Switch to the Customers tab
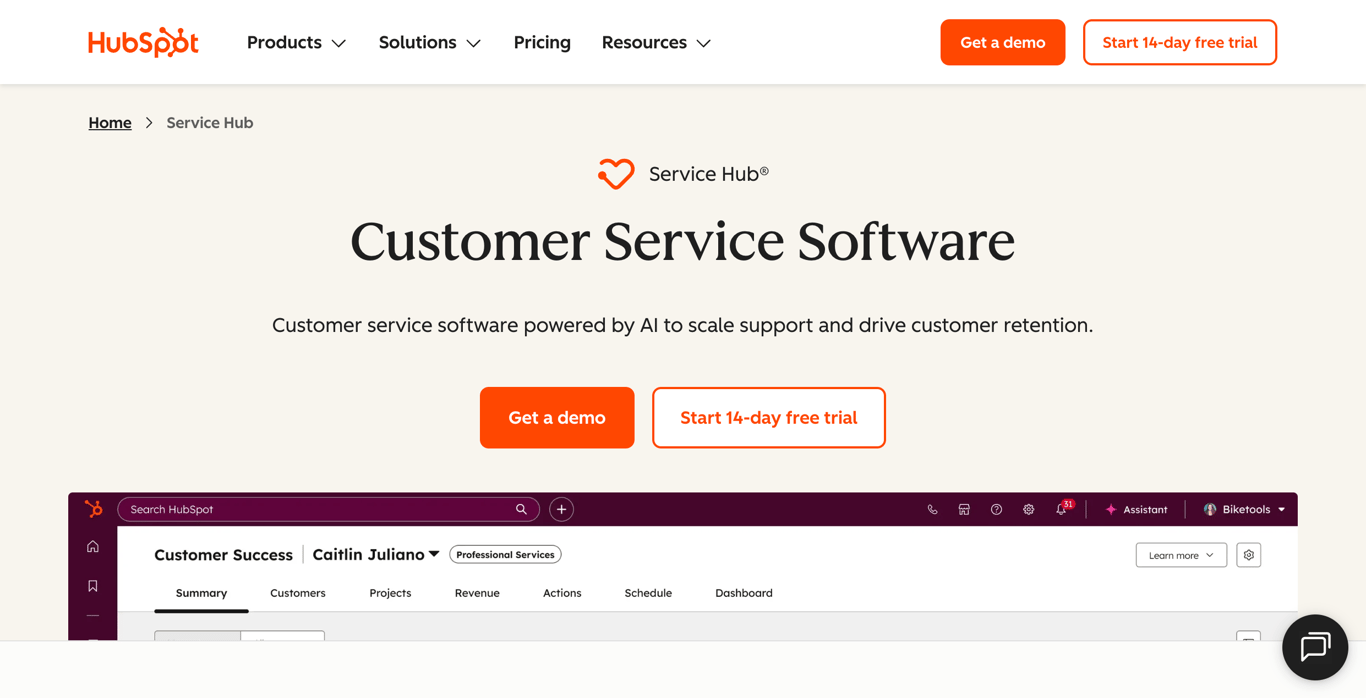1366x698 pixels. tap(298, 593)
